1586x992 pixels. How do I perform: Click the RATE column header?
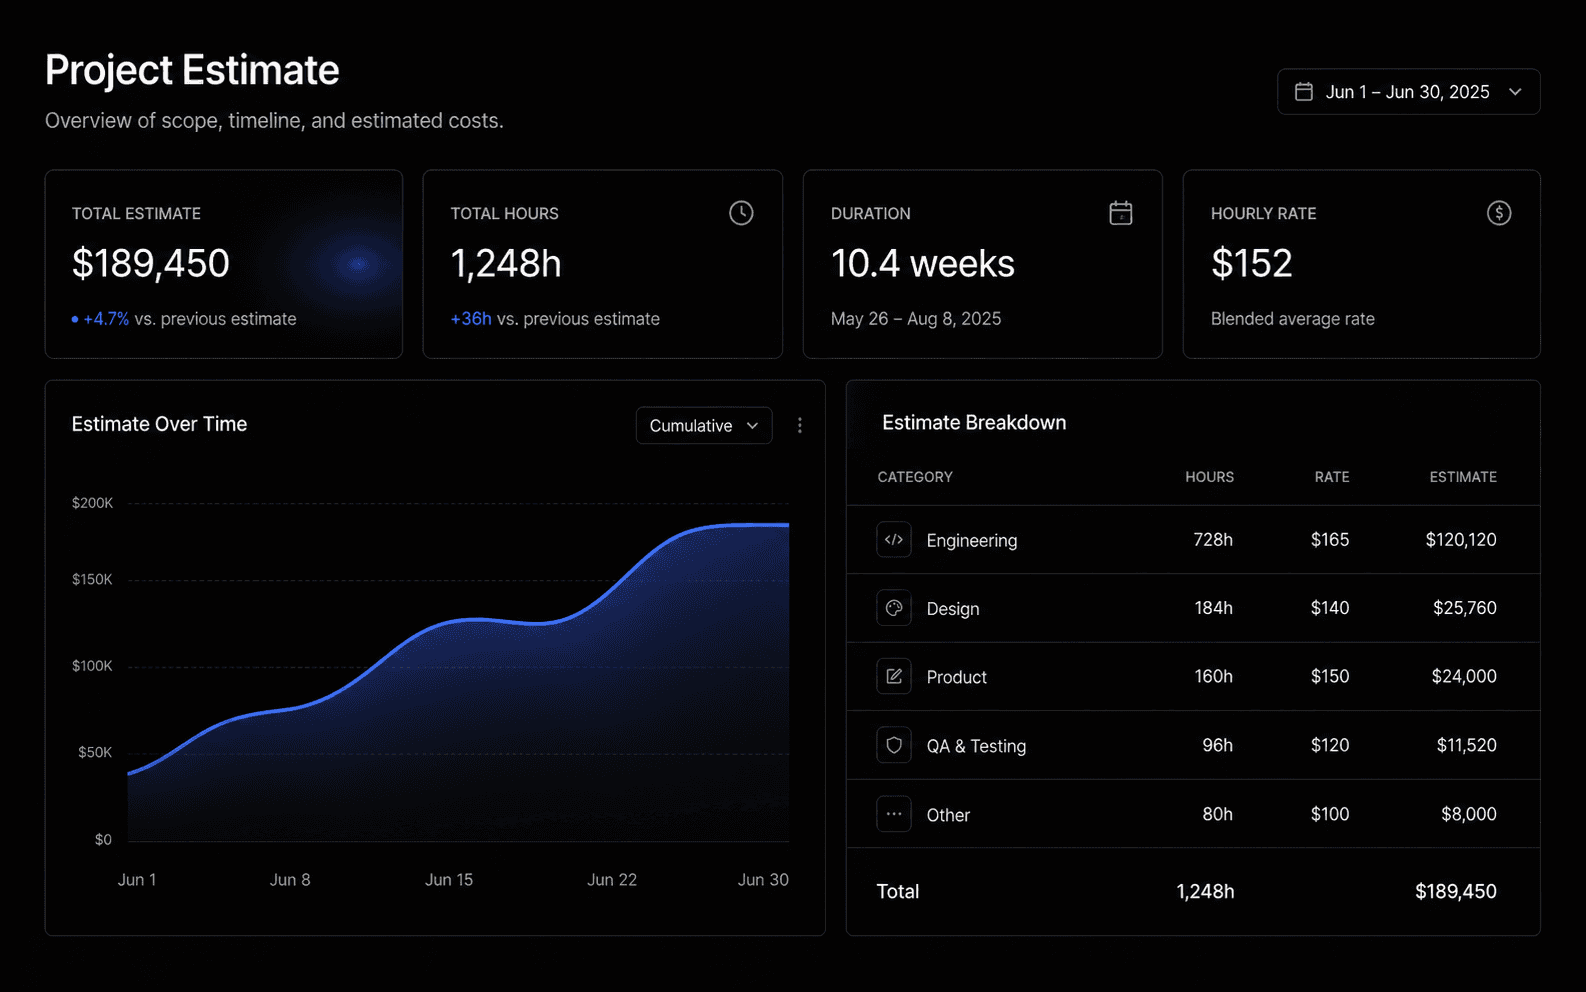(x=1332, y=477)
